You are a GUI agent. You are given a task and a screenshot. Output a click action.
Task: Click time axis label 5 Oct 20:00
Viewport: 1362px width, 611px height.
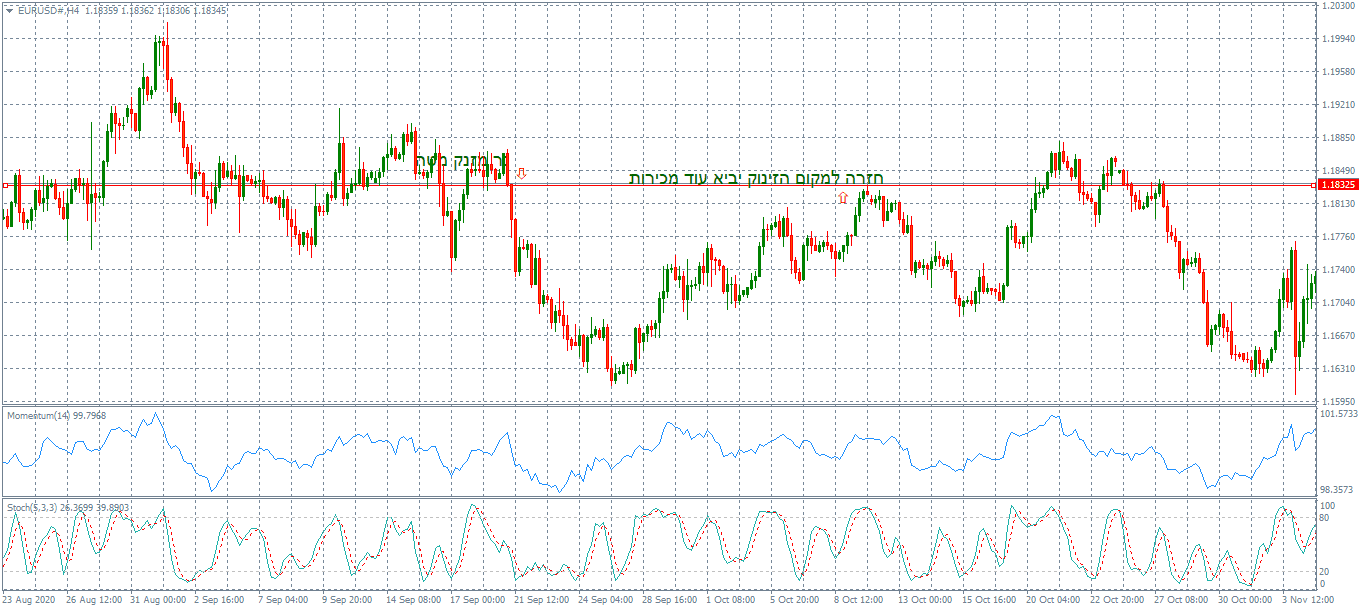coord(797,601)
